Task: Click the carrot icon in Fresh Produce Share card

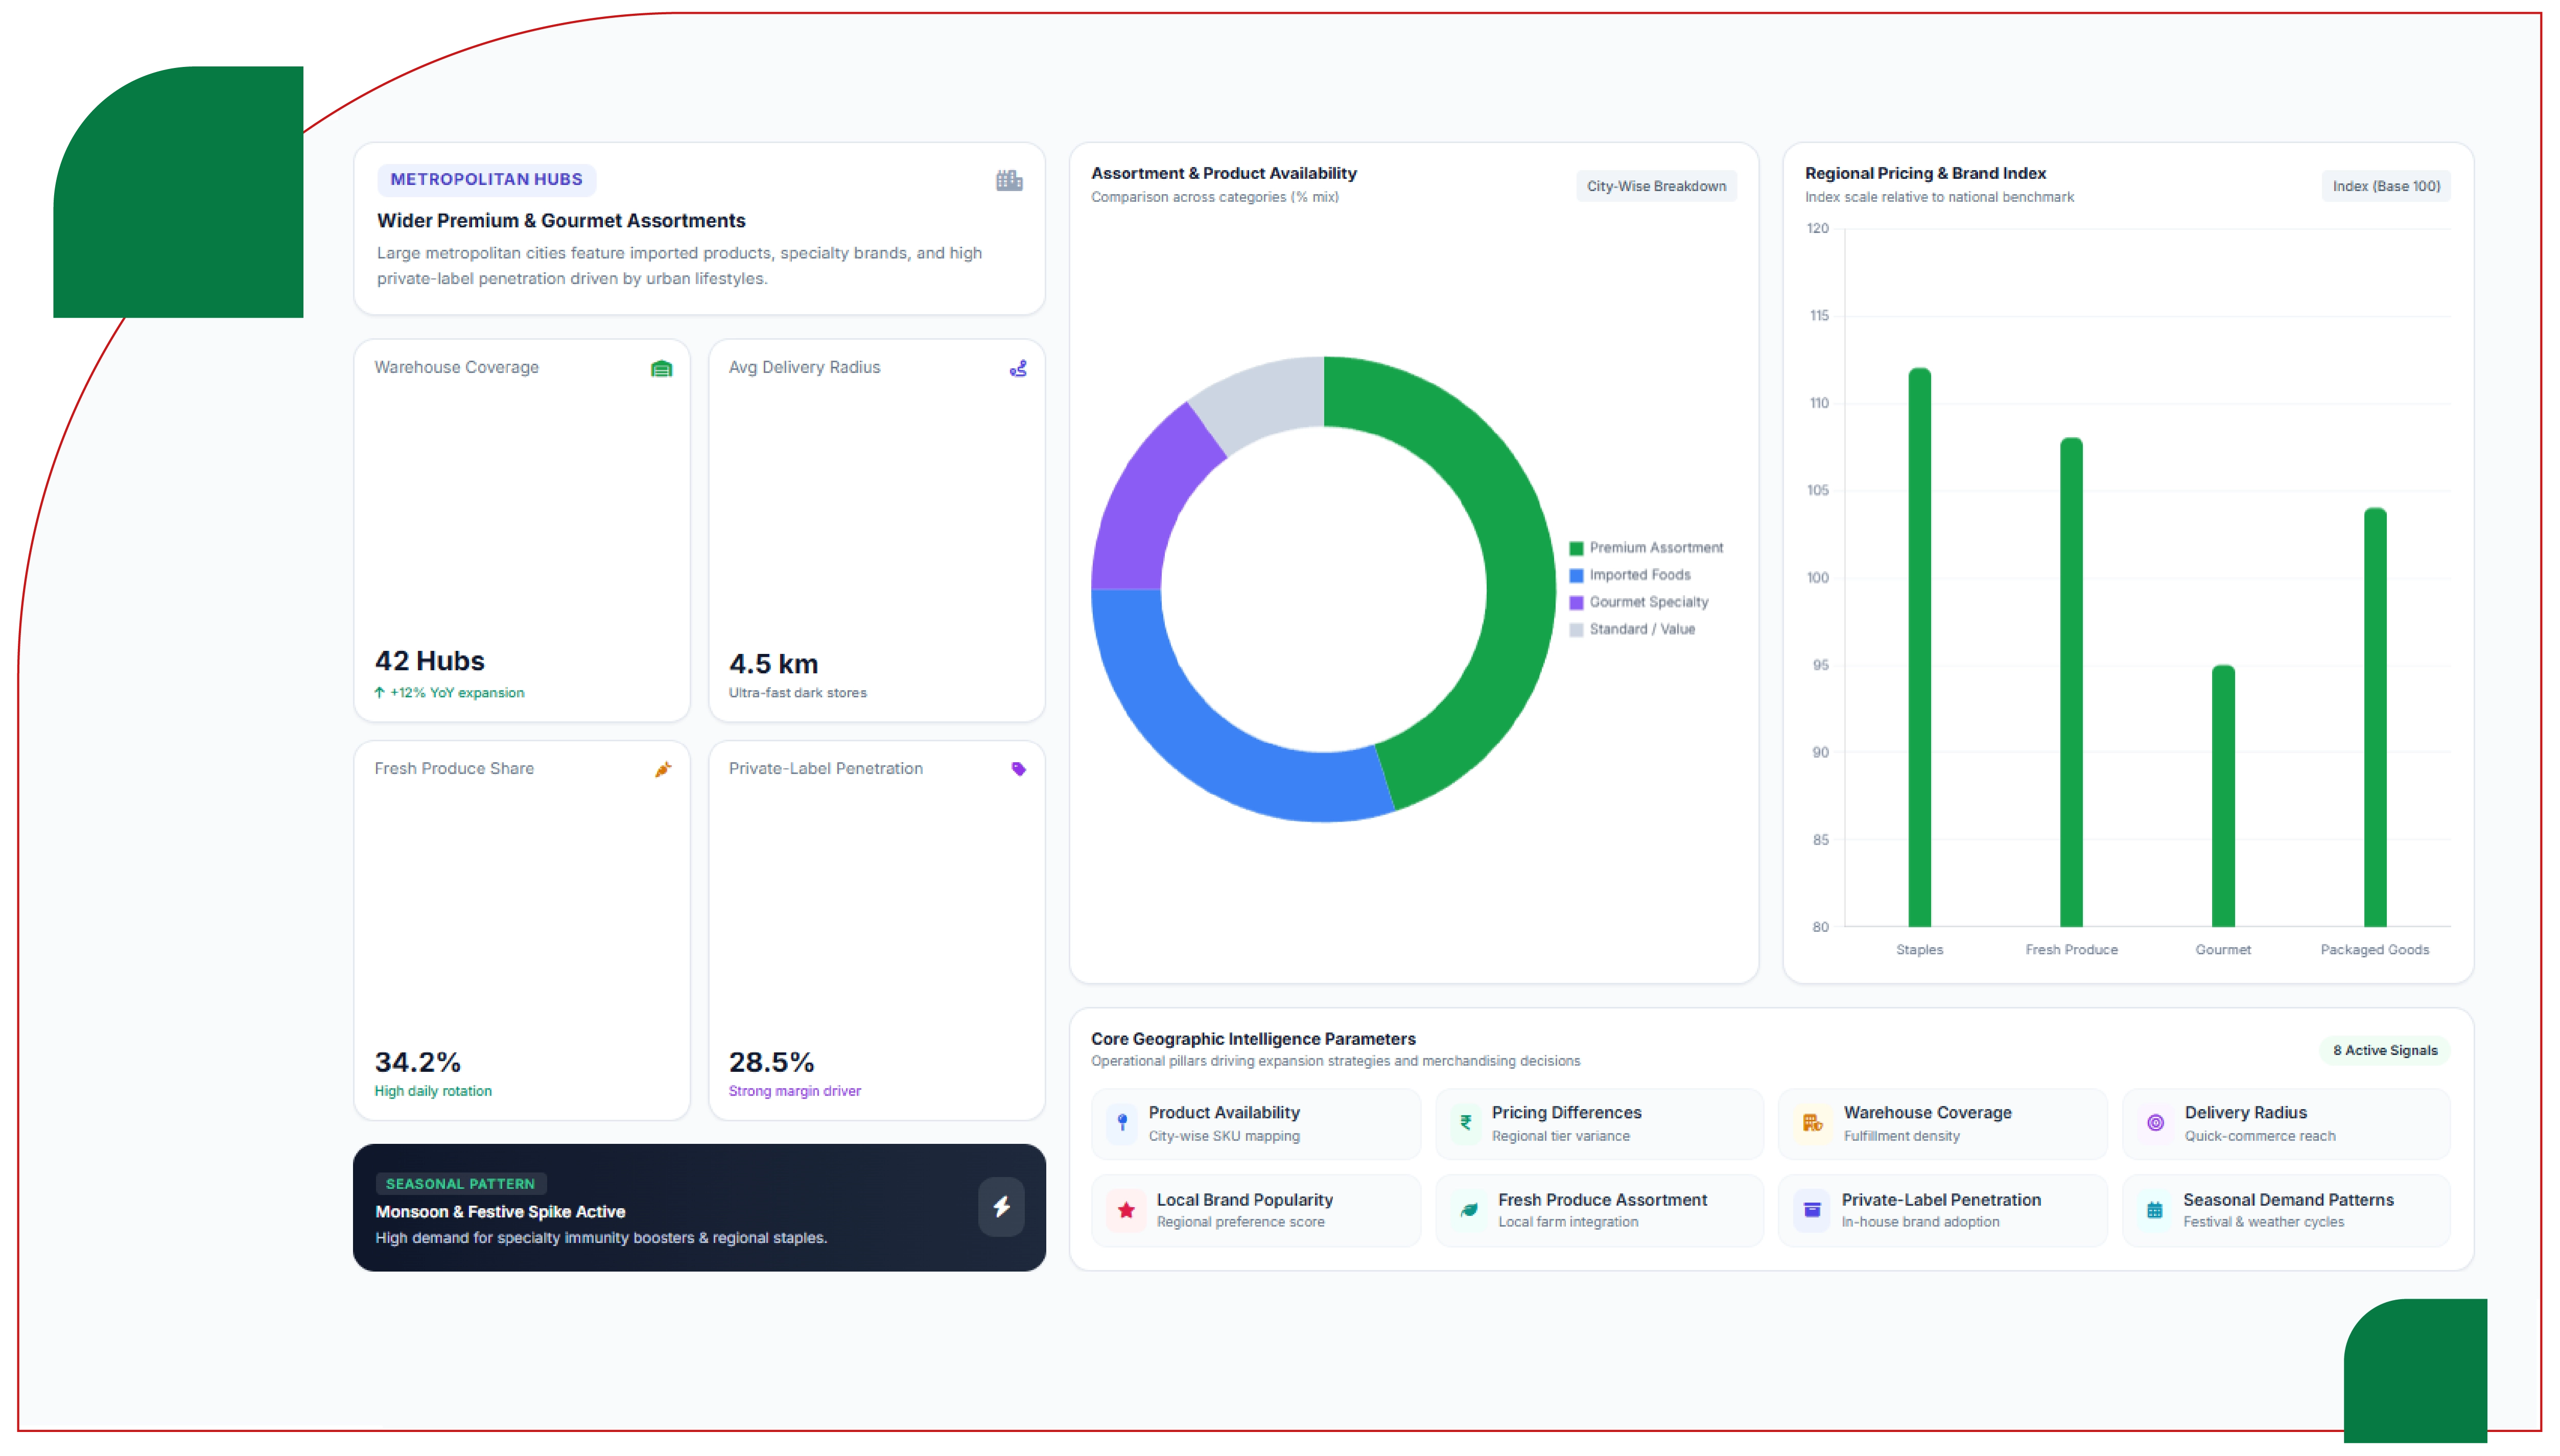Action: [663, 769]
